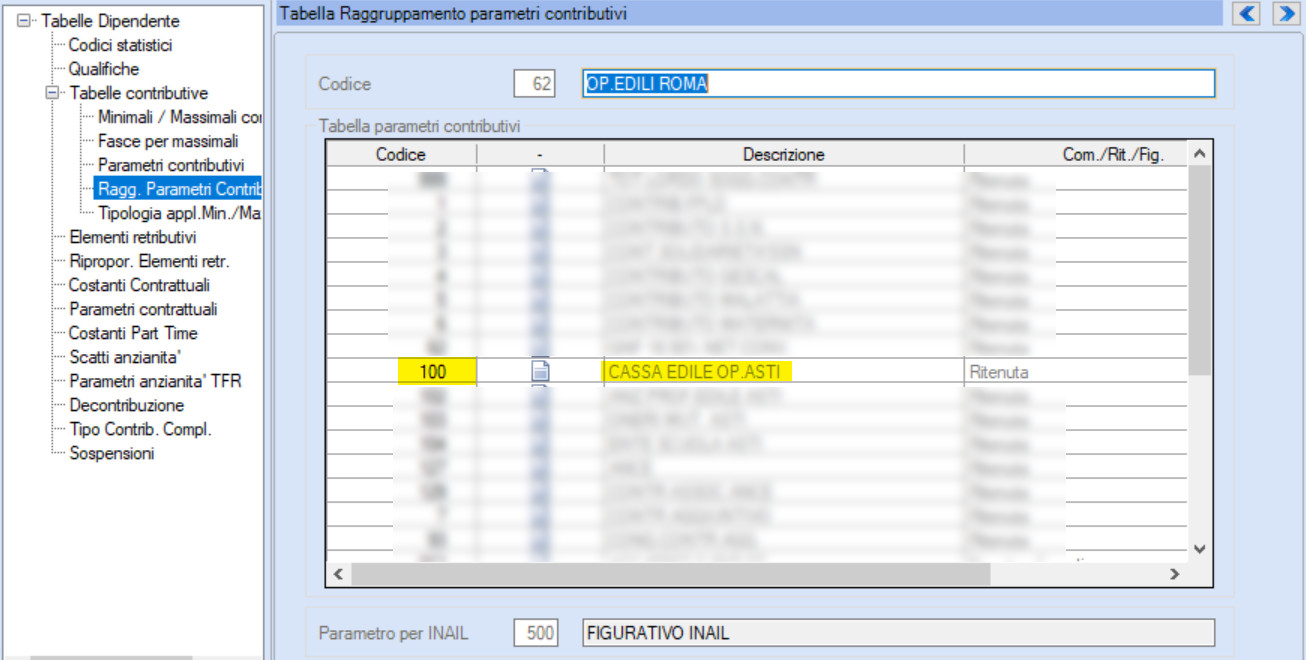Sort by the Codice column header
The image size is (1306, 660).
401,154
